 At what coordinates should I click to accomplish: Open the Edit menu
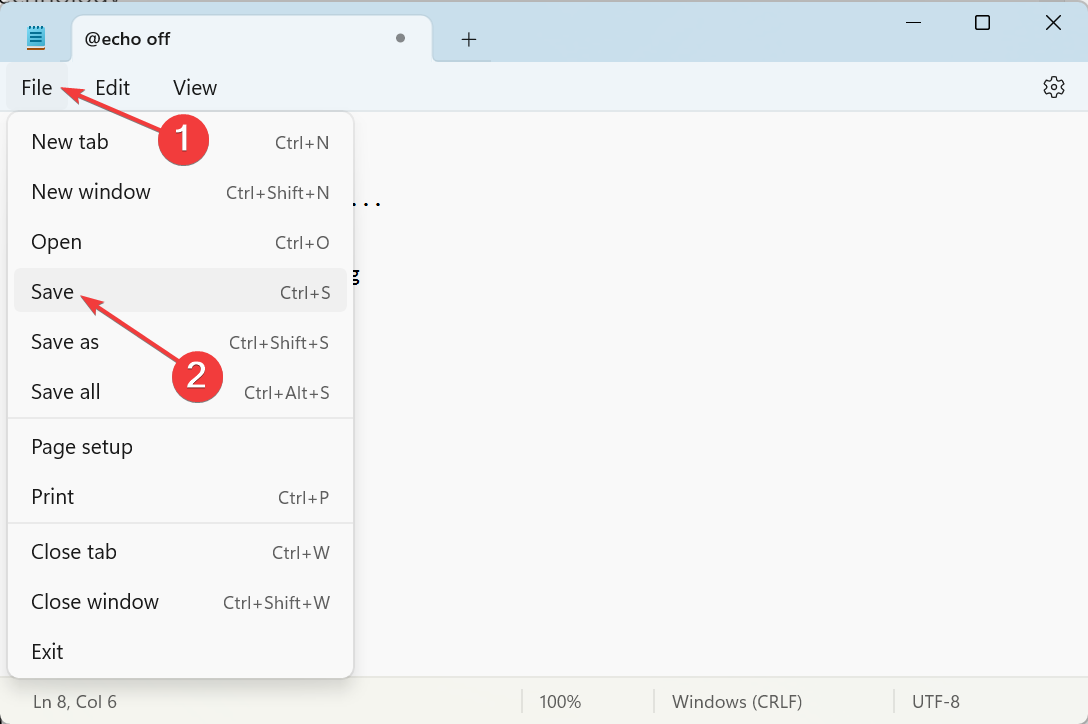coord(112,88)
